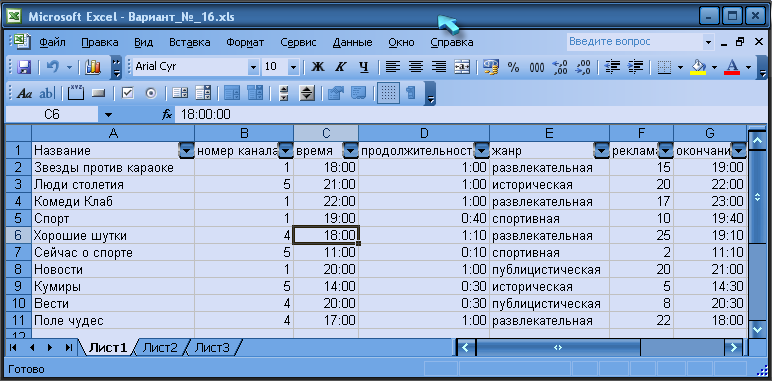Select the Label (Aa) form control

tap(24, 93)
